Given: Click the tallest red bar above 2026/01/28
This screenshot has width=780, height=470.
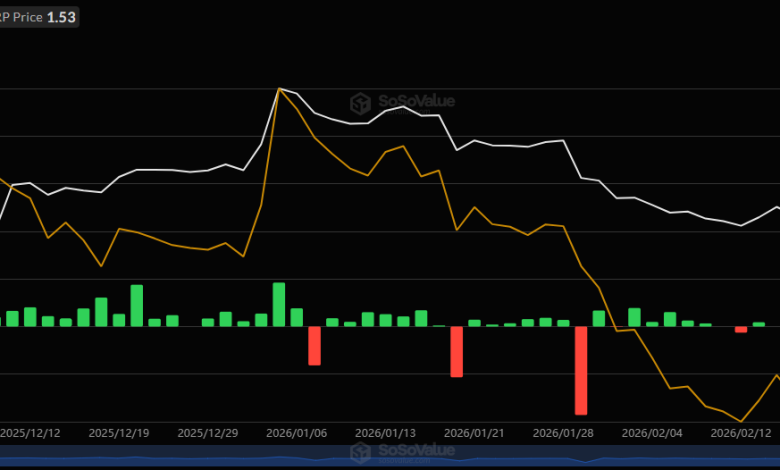Looking at the screenshot, I should (x=581, y=370).
